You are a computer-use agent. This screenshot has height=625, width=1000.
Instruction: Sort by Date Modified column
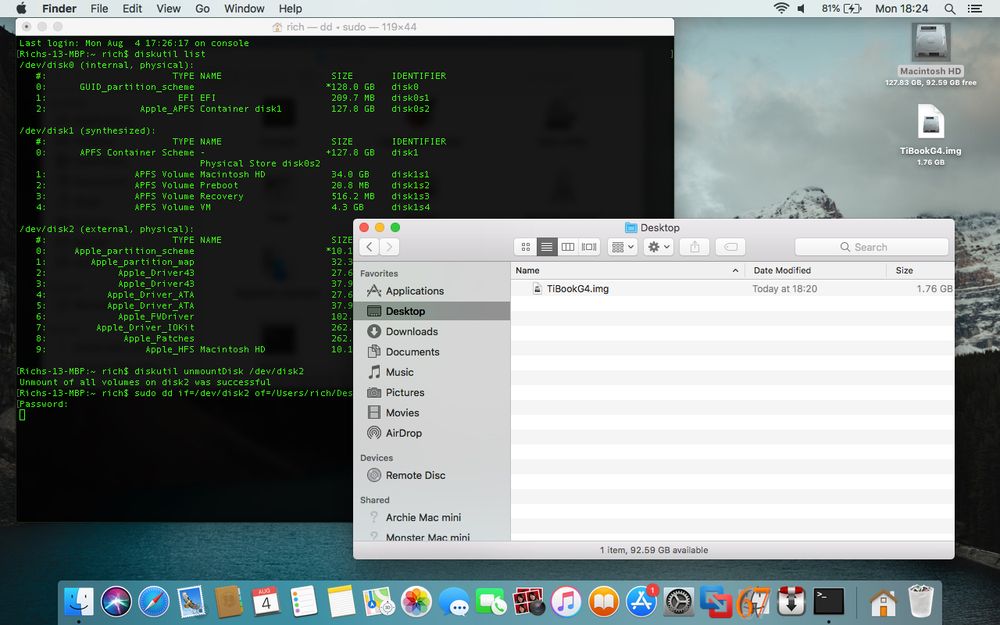pyautogui.click(x=816, y=270)
